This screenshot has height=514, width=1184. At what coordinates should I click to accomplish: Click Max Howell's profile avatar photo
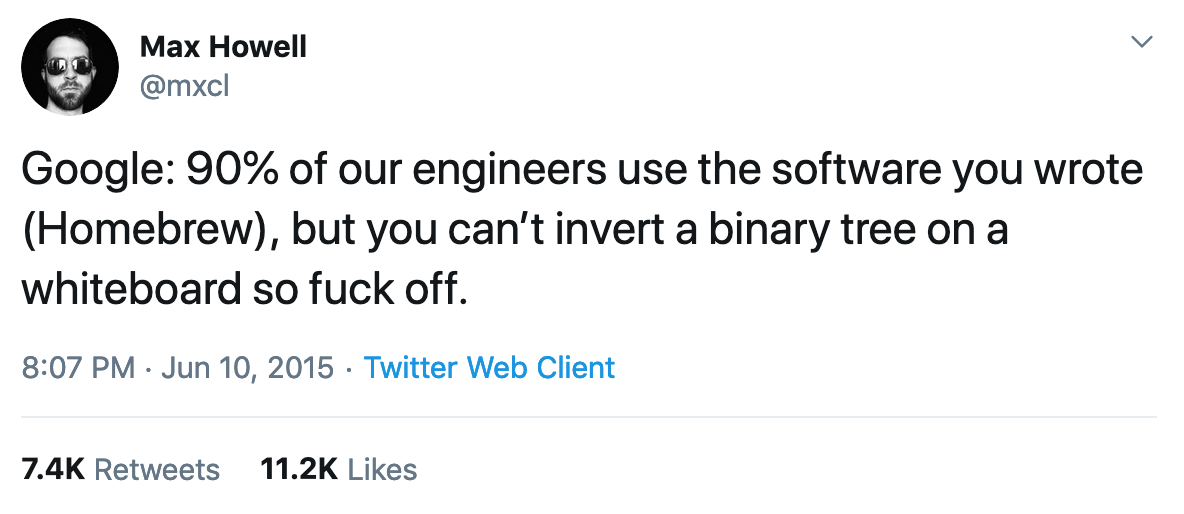(x=67, y=66)
